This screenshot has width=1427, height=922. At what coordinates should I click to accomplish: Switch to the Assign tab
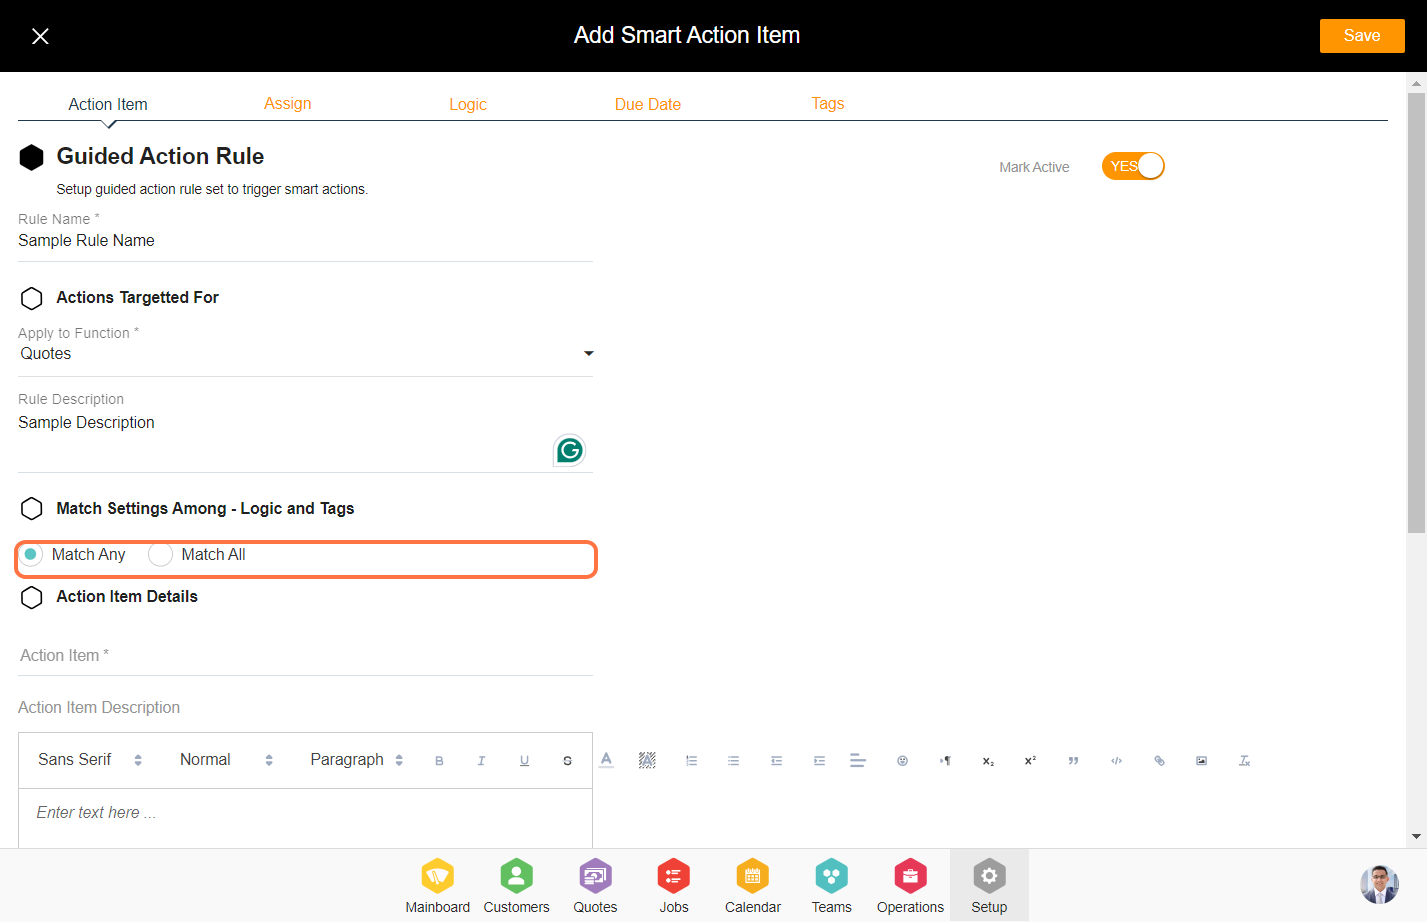[288, 104]
